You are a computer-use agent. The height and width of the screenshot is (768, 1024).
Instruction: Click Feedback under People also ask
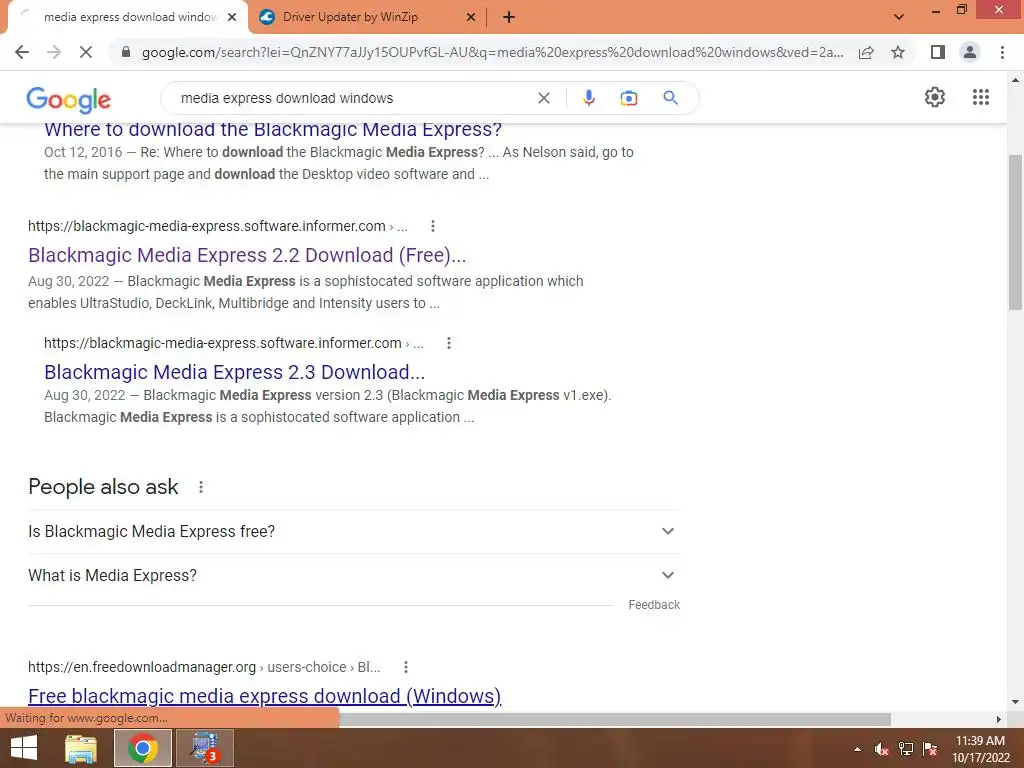[654, 605]
